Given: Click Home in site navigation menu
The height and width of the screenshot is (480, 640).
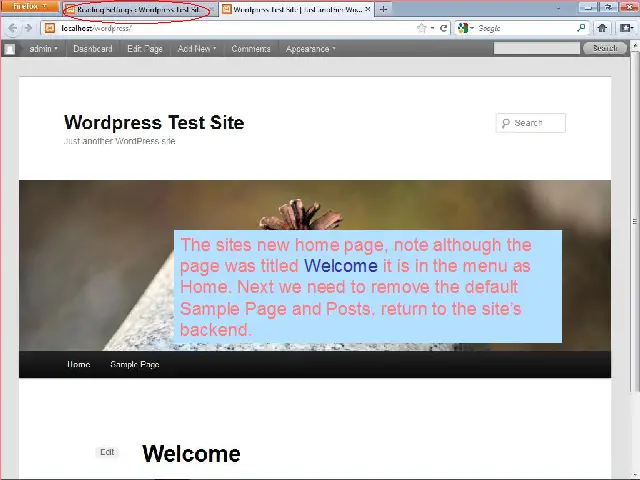Looking at the screenshot, I should click(79, 364).
